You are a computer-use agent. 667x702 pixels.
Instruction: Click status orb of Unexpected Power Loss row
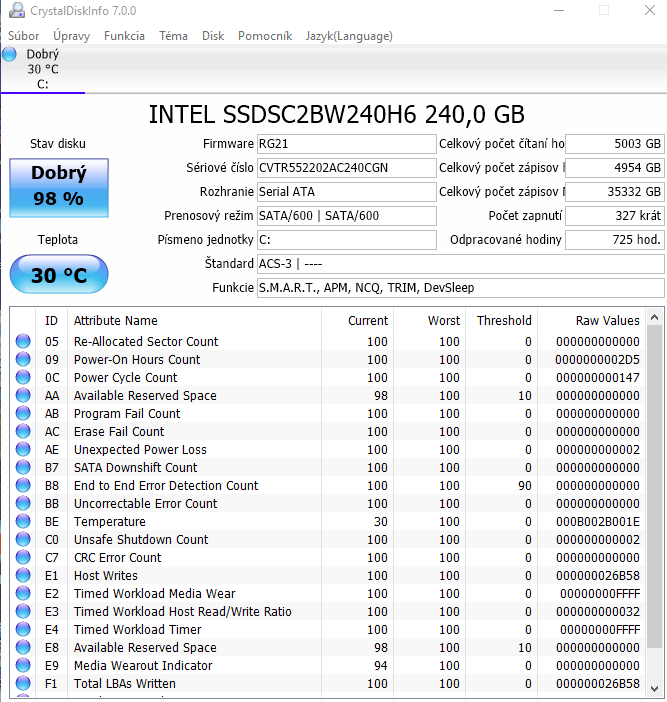click(x=23, y=449)
